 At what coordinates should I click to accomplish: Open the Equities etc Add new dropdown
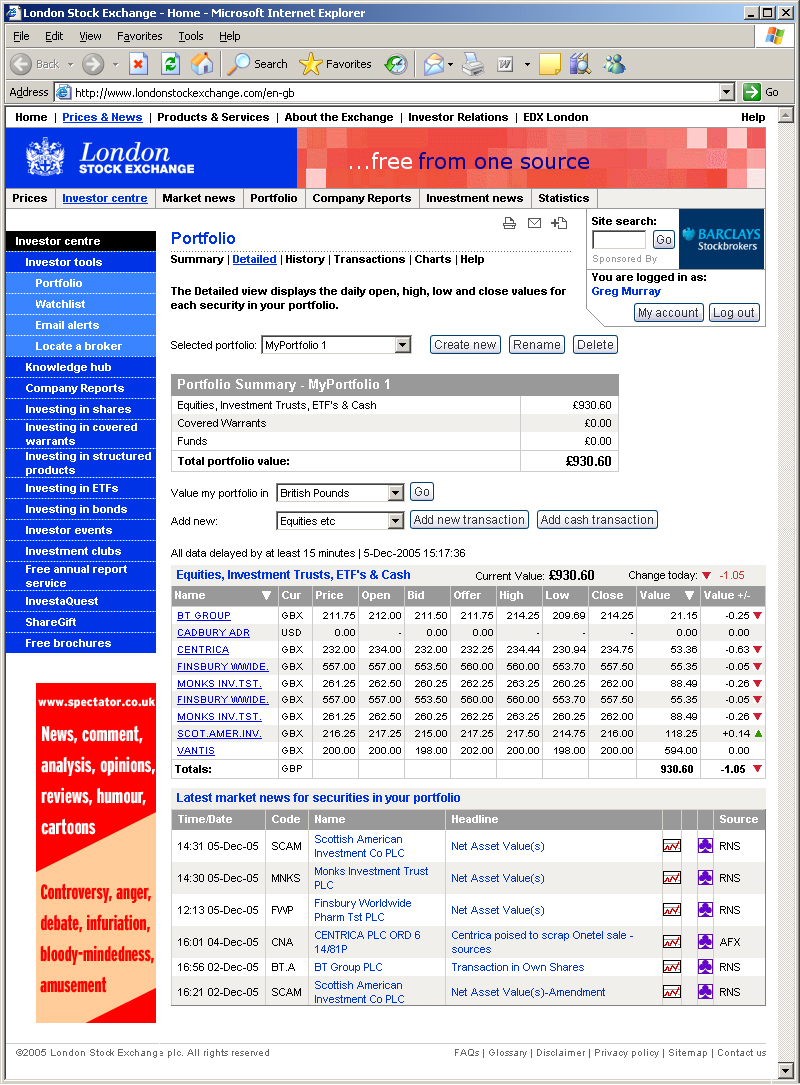[x=396, y=521]
